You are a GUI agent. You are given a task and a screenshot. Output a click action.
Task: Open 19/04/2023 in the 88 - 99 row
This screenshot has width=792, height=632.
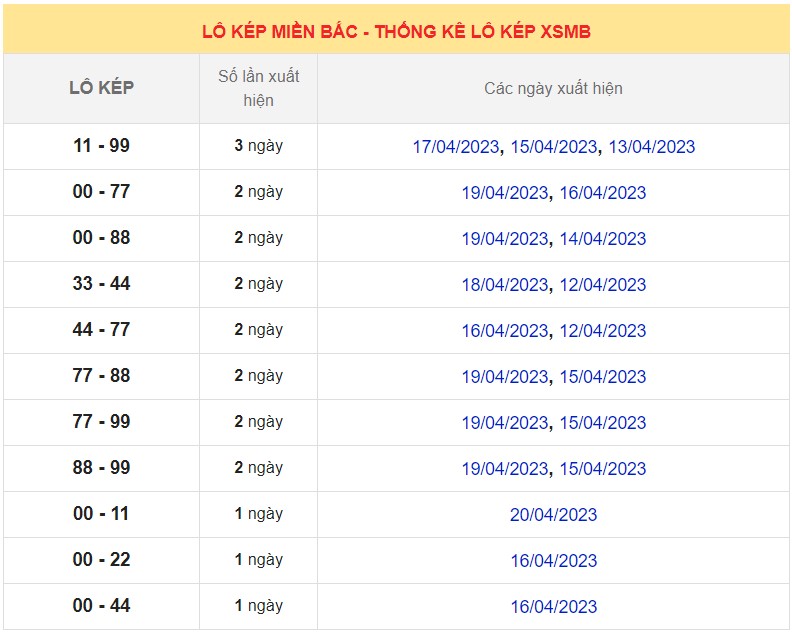tap(504, 469)
